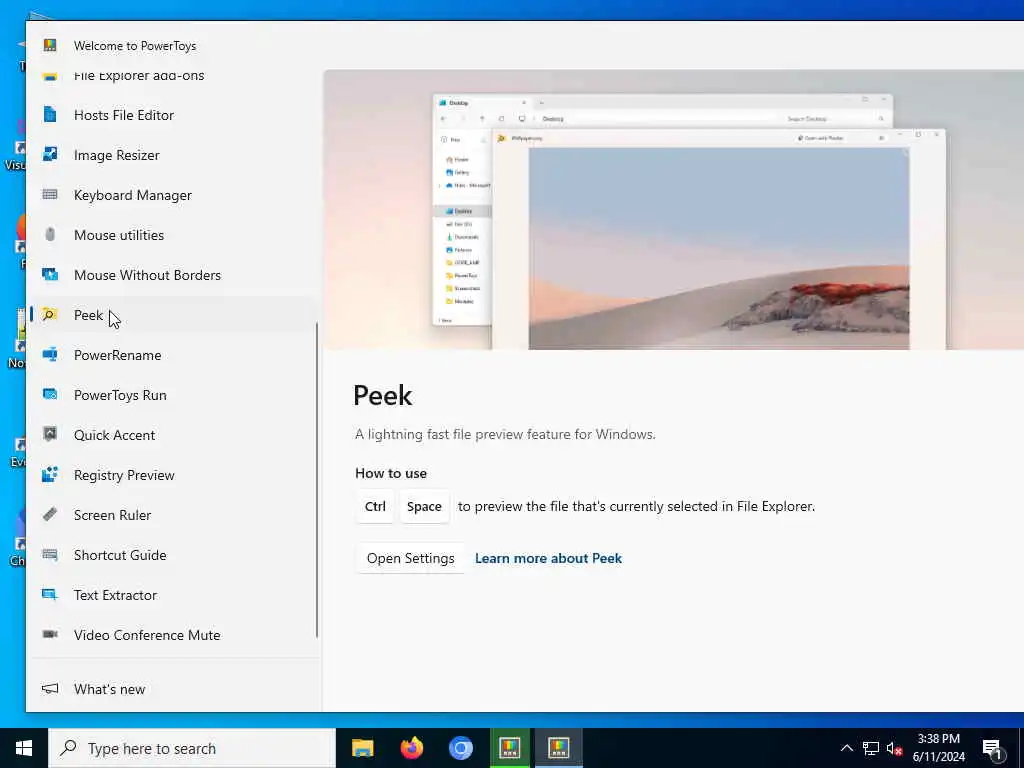Click the Image Resizer icon
Viewport: 1024px width, 768px height.
(x=50, y=154)
